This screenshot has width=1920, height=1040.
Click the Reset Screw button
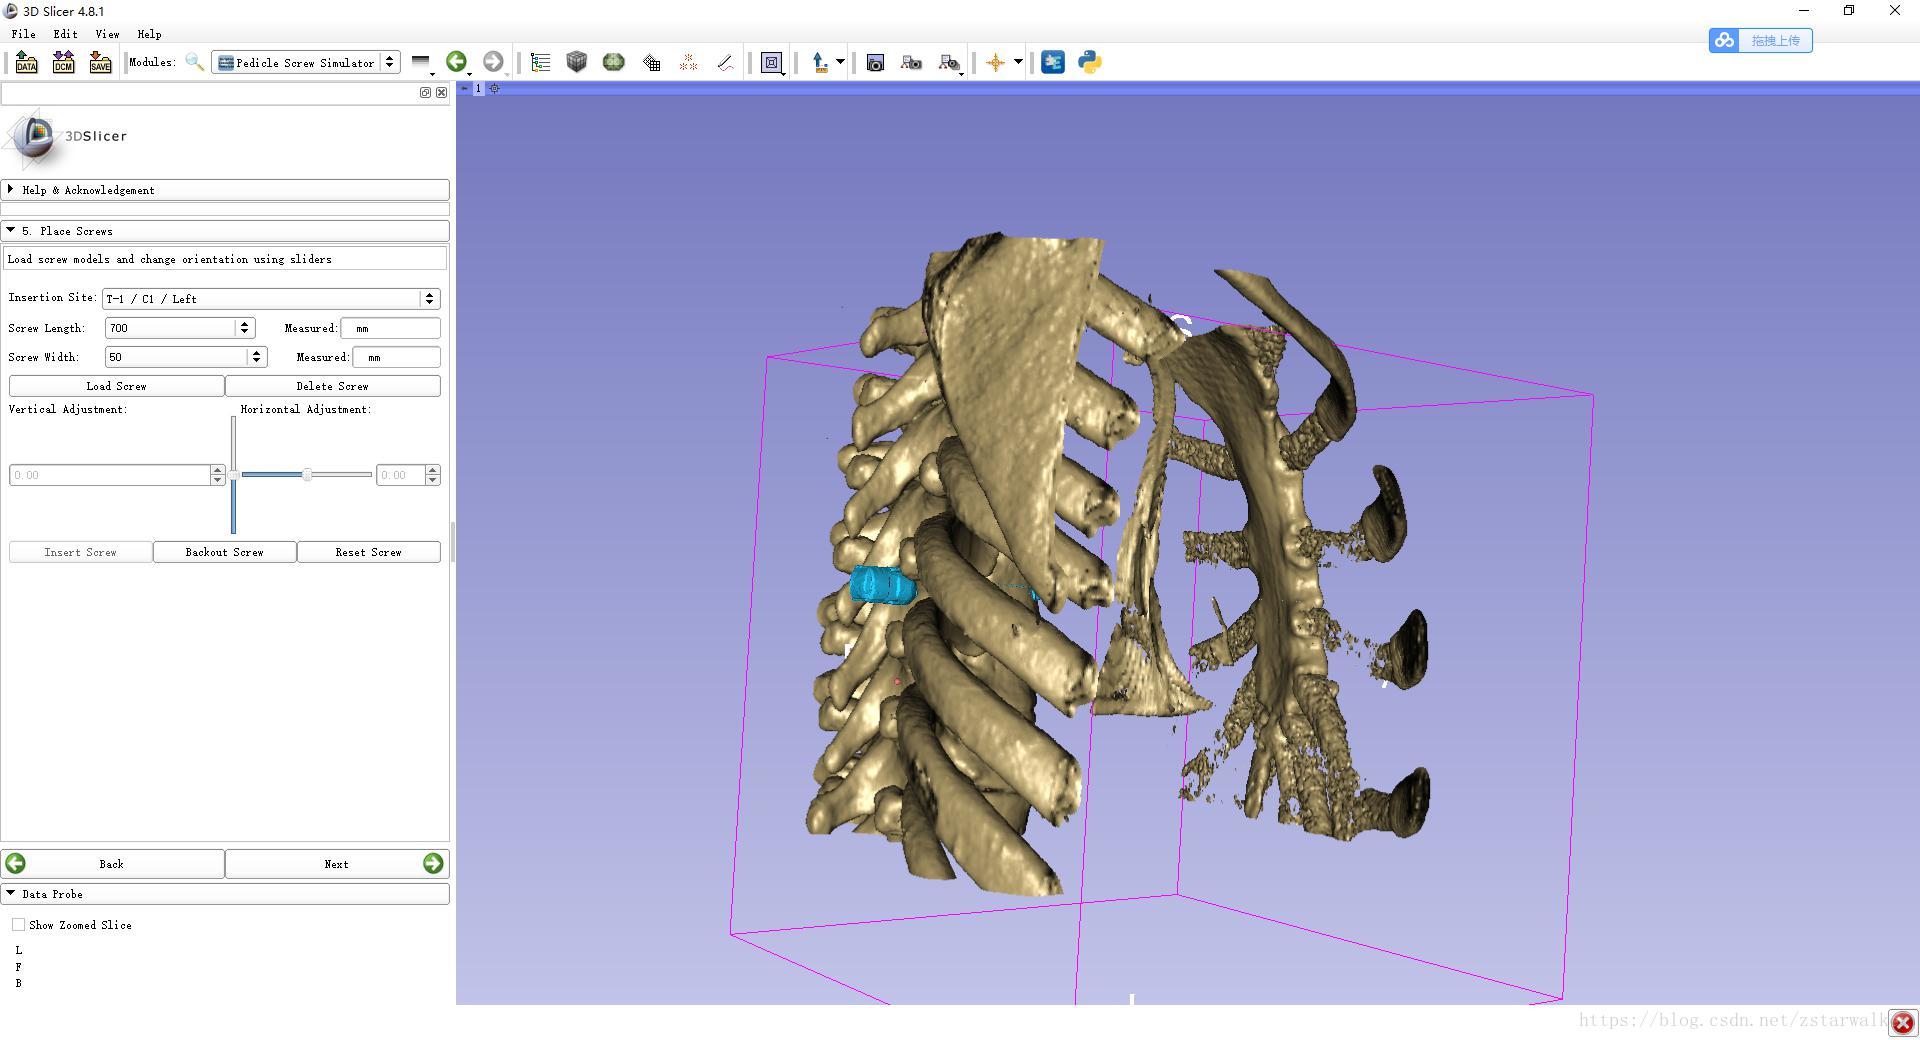pyautogui.click(x=368, y=552)
